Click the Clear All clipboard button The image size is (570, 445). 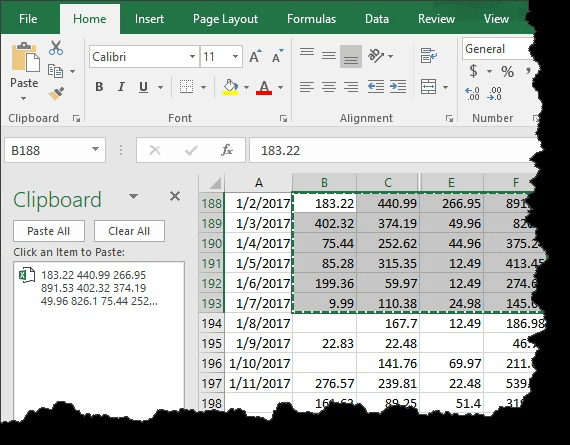coord(129,231)
